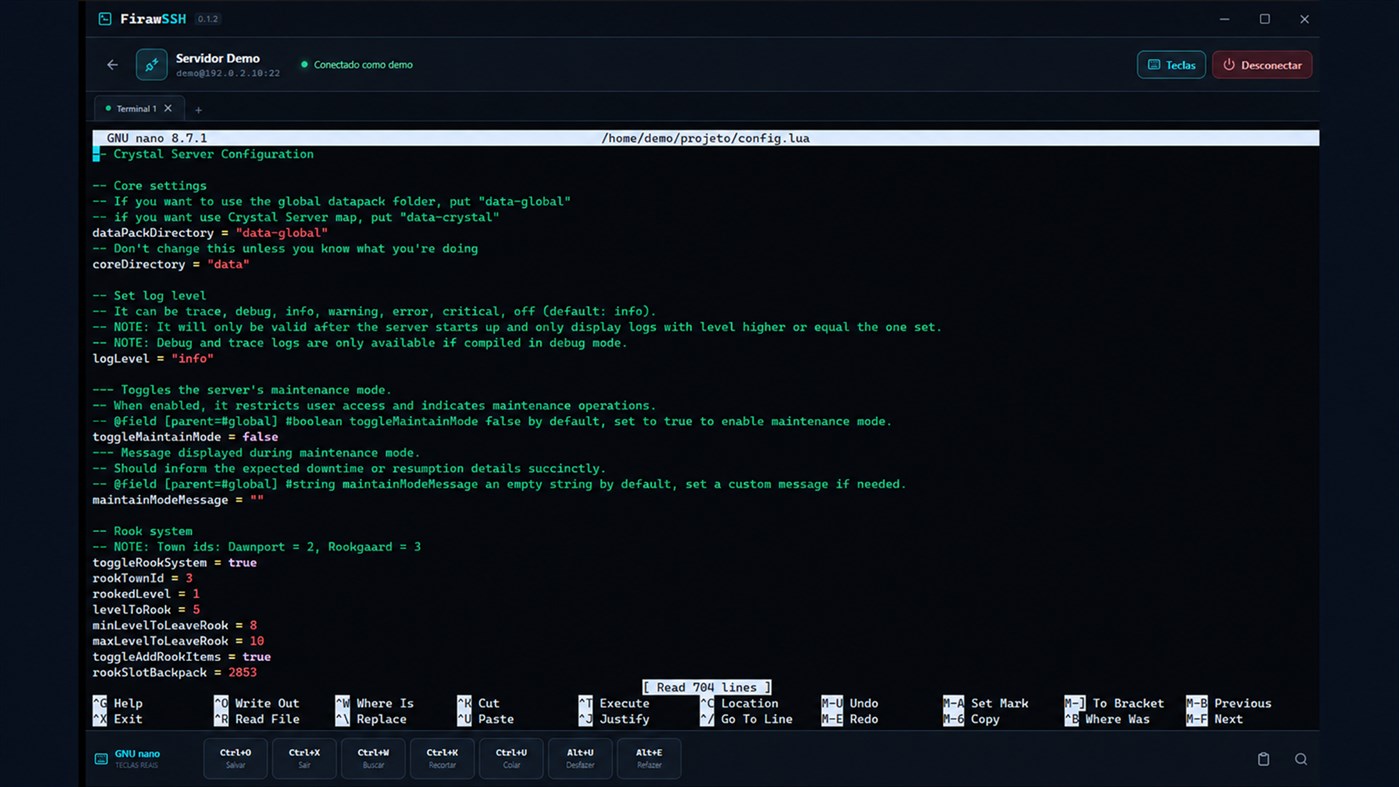Click the ^J Justify nano shortcut
The height and width of the screenshot is (787, 1399).
[614, 720]
